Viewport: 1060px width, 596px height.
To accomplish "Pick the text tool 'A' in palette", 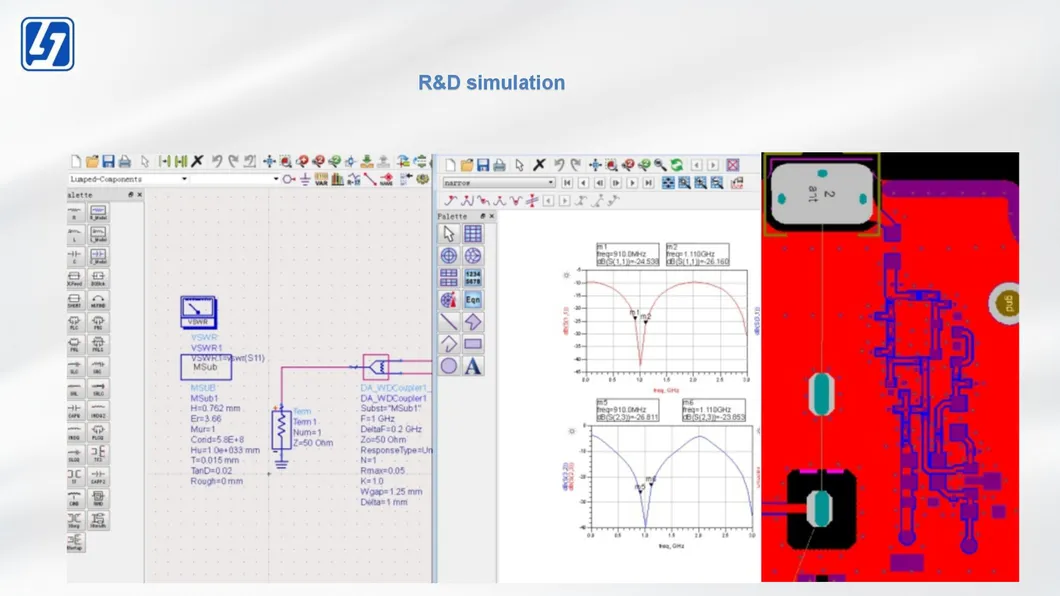I will coord(473,366).
